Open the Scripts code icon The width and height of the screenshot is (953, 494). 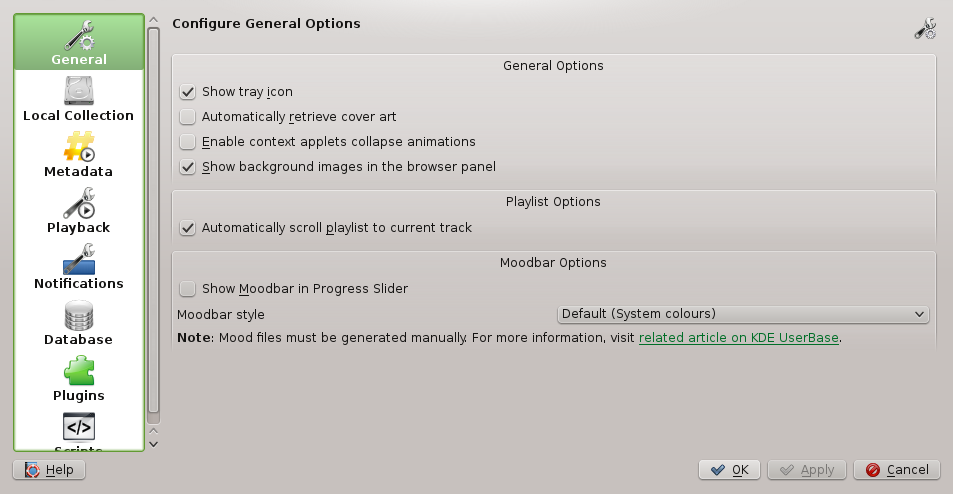tap(79, 427)
